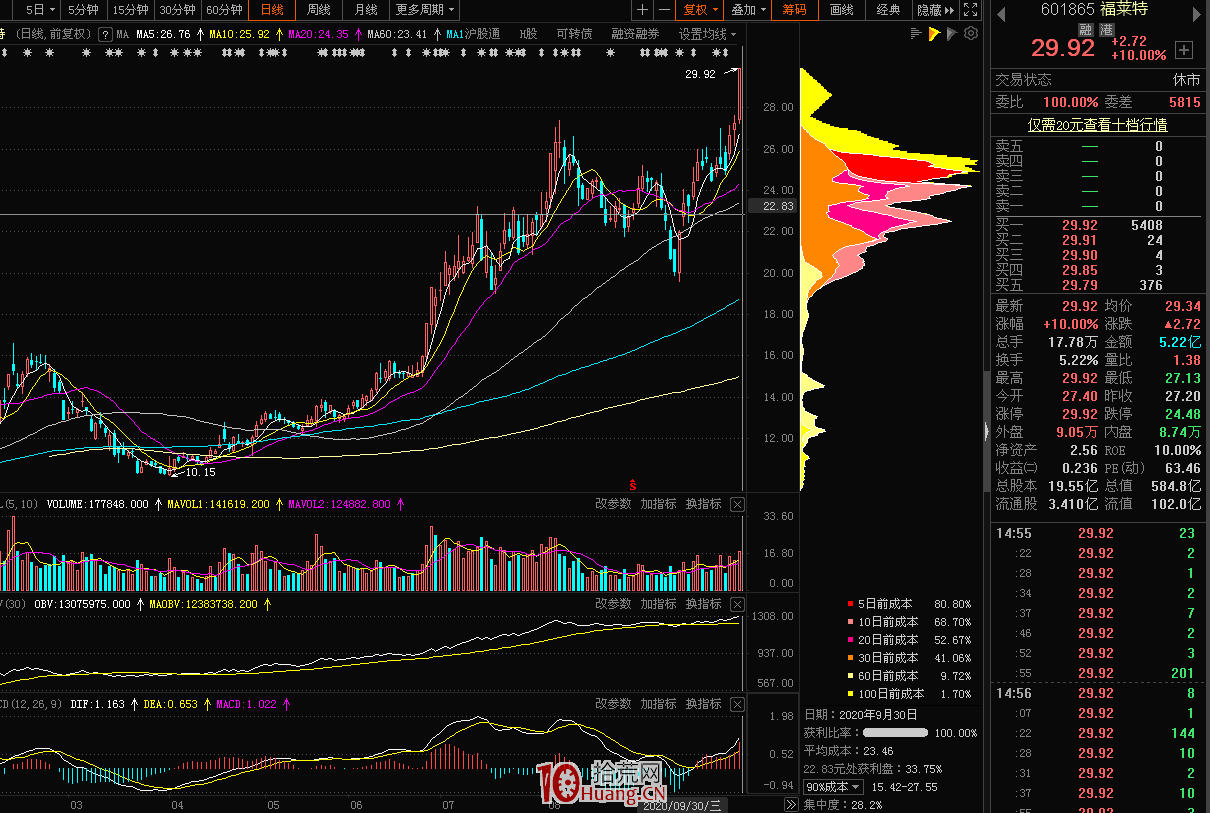Zoom in chart with plus button

point(642,10)
